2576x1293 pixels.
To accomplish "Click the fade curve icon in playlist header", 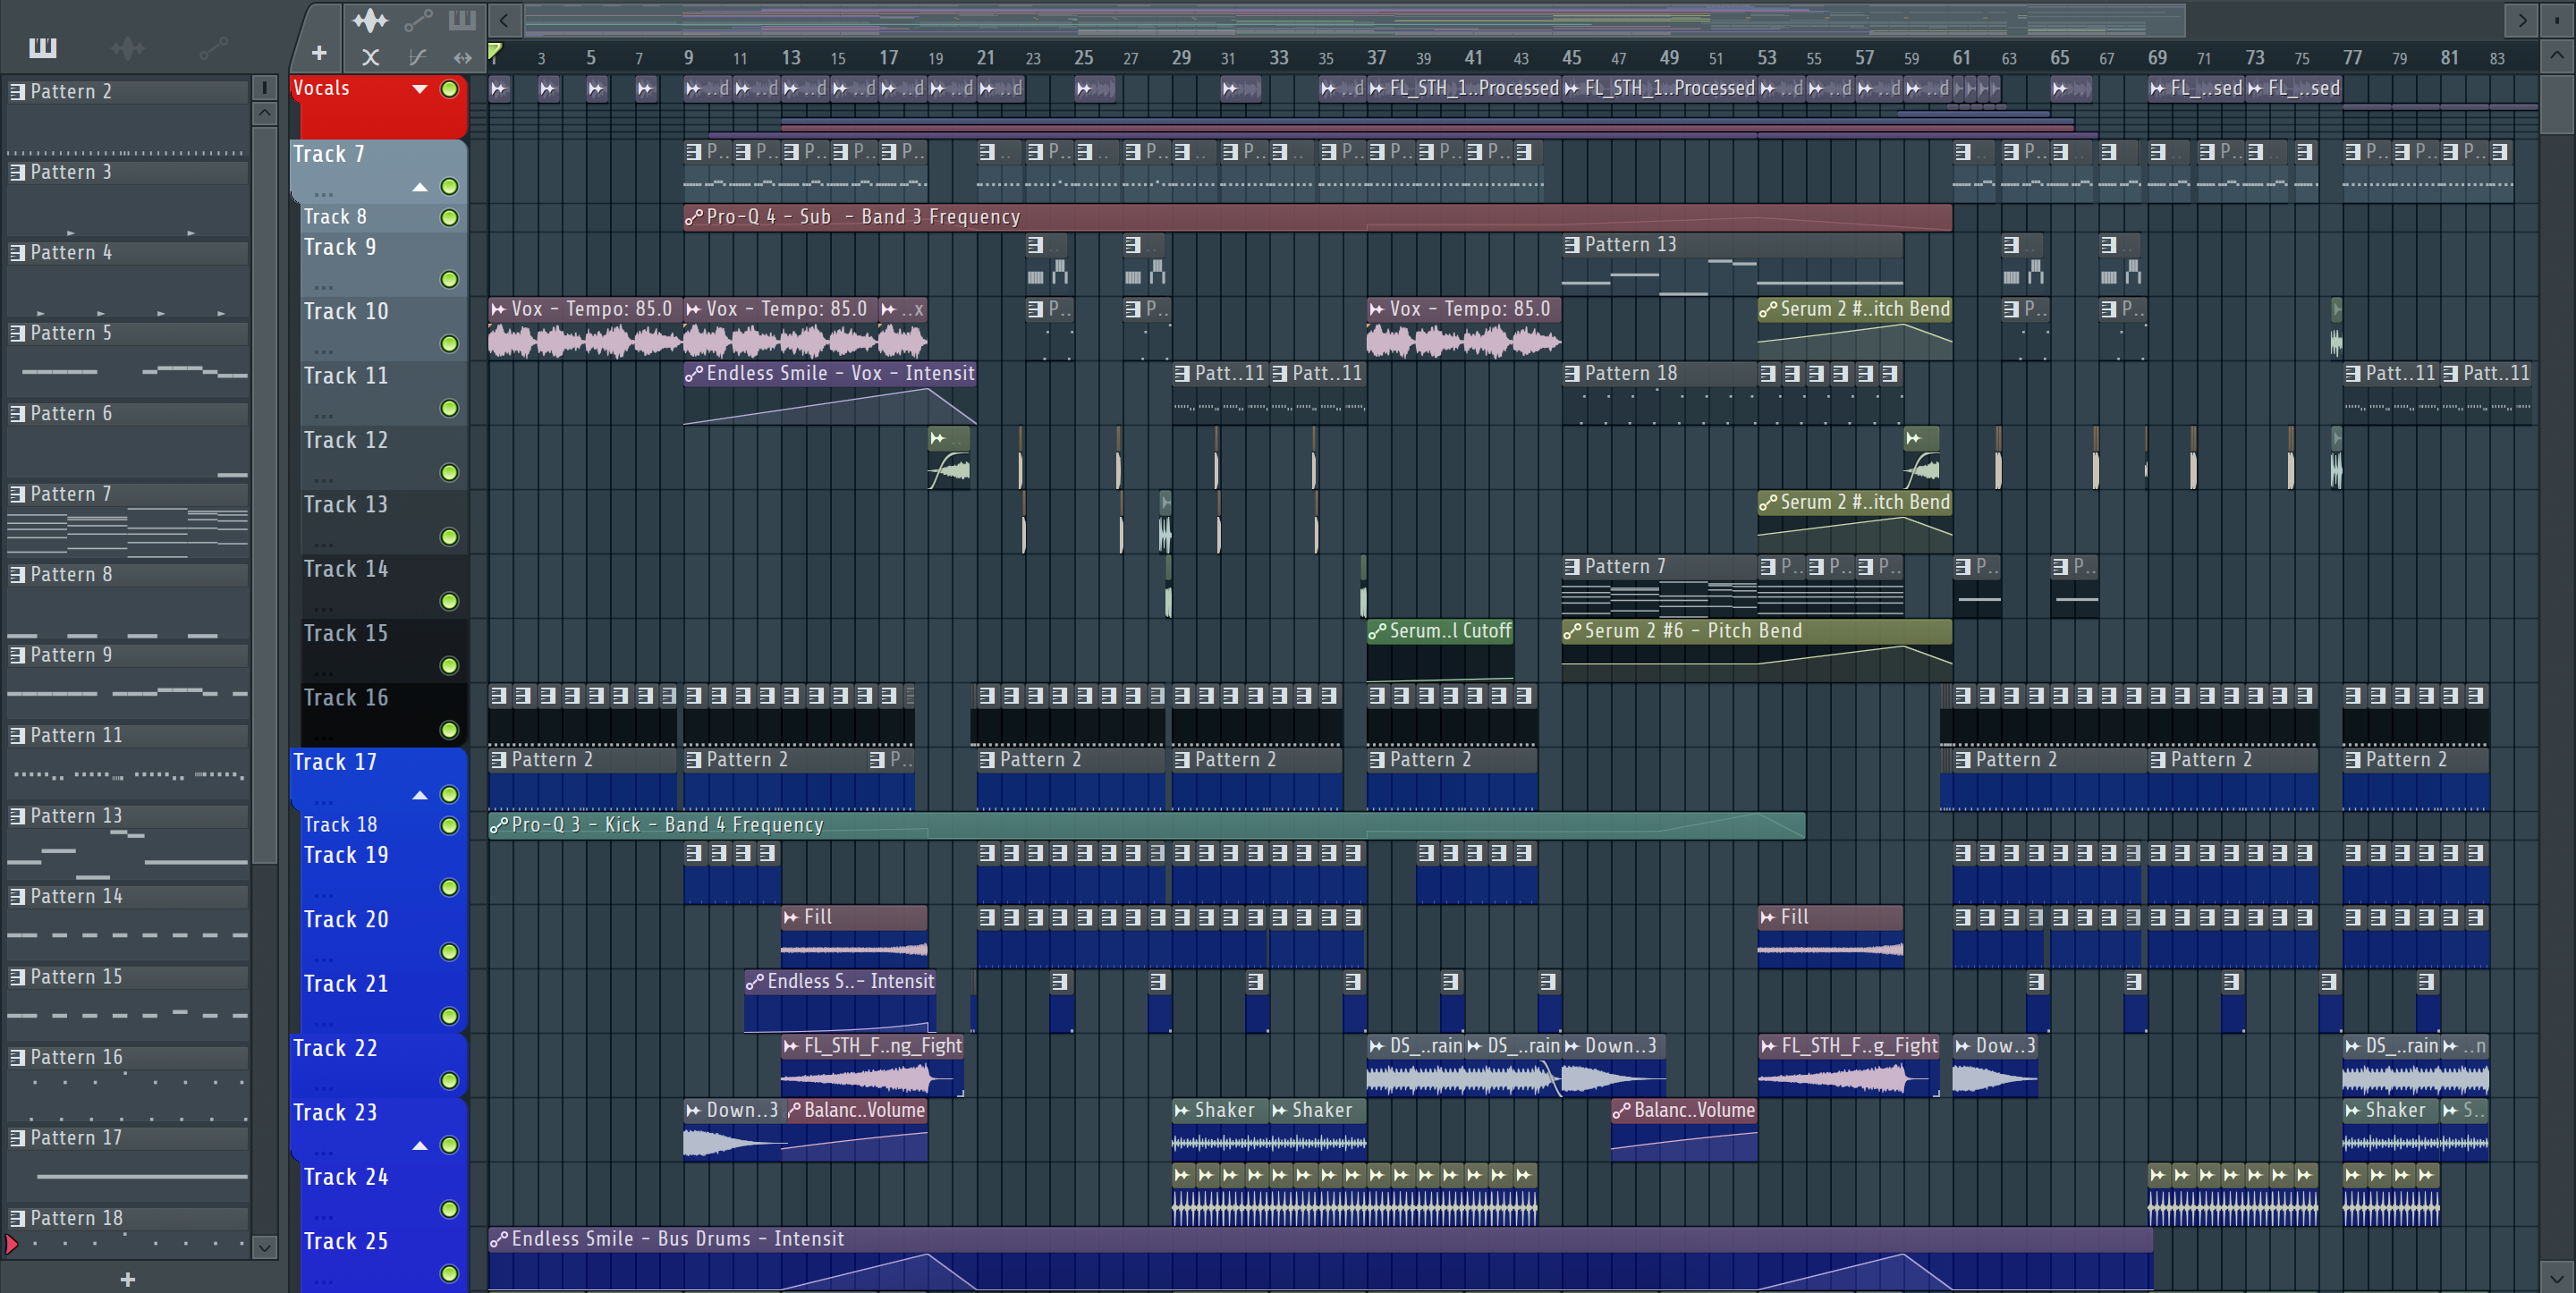I will tap(418, 57).
